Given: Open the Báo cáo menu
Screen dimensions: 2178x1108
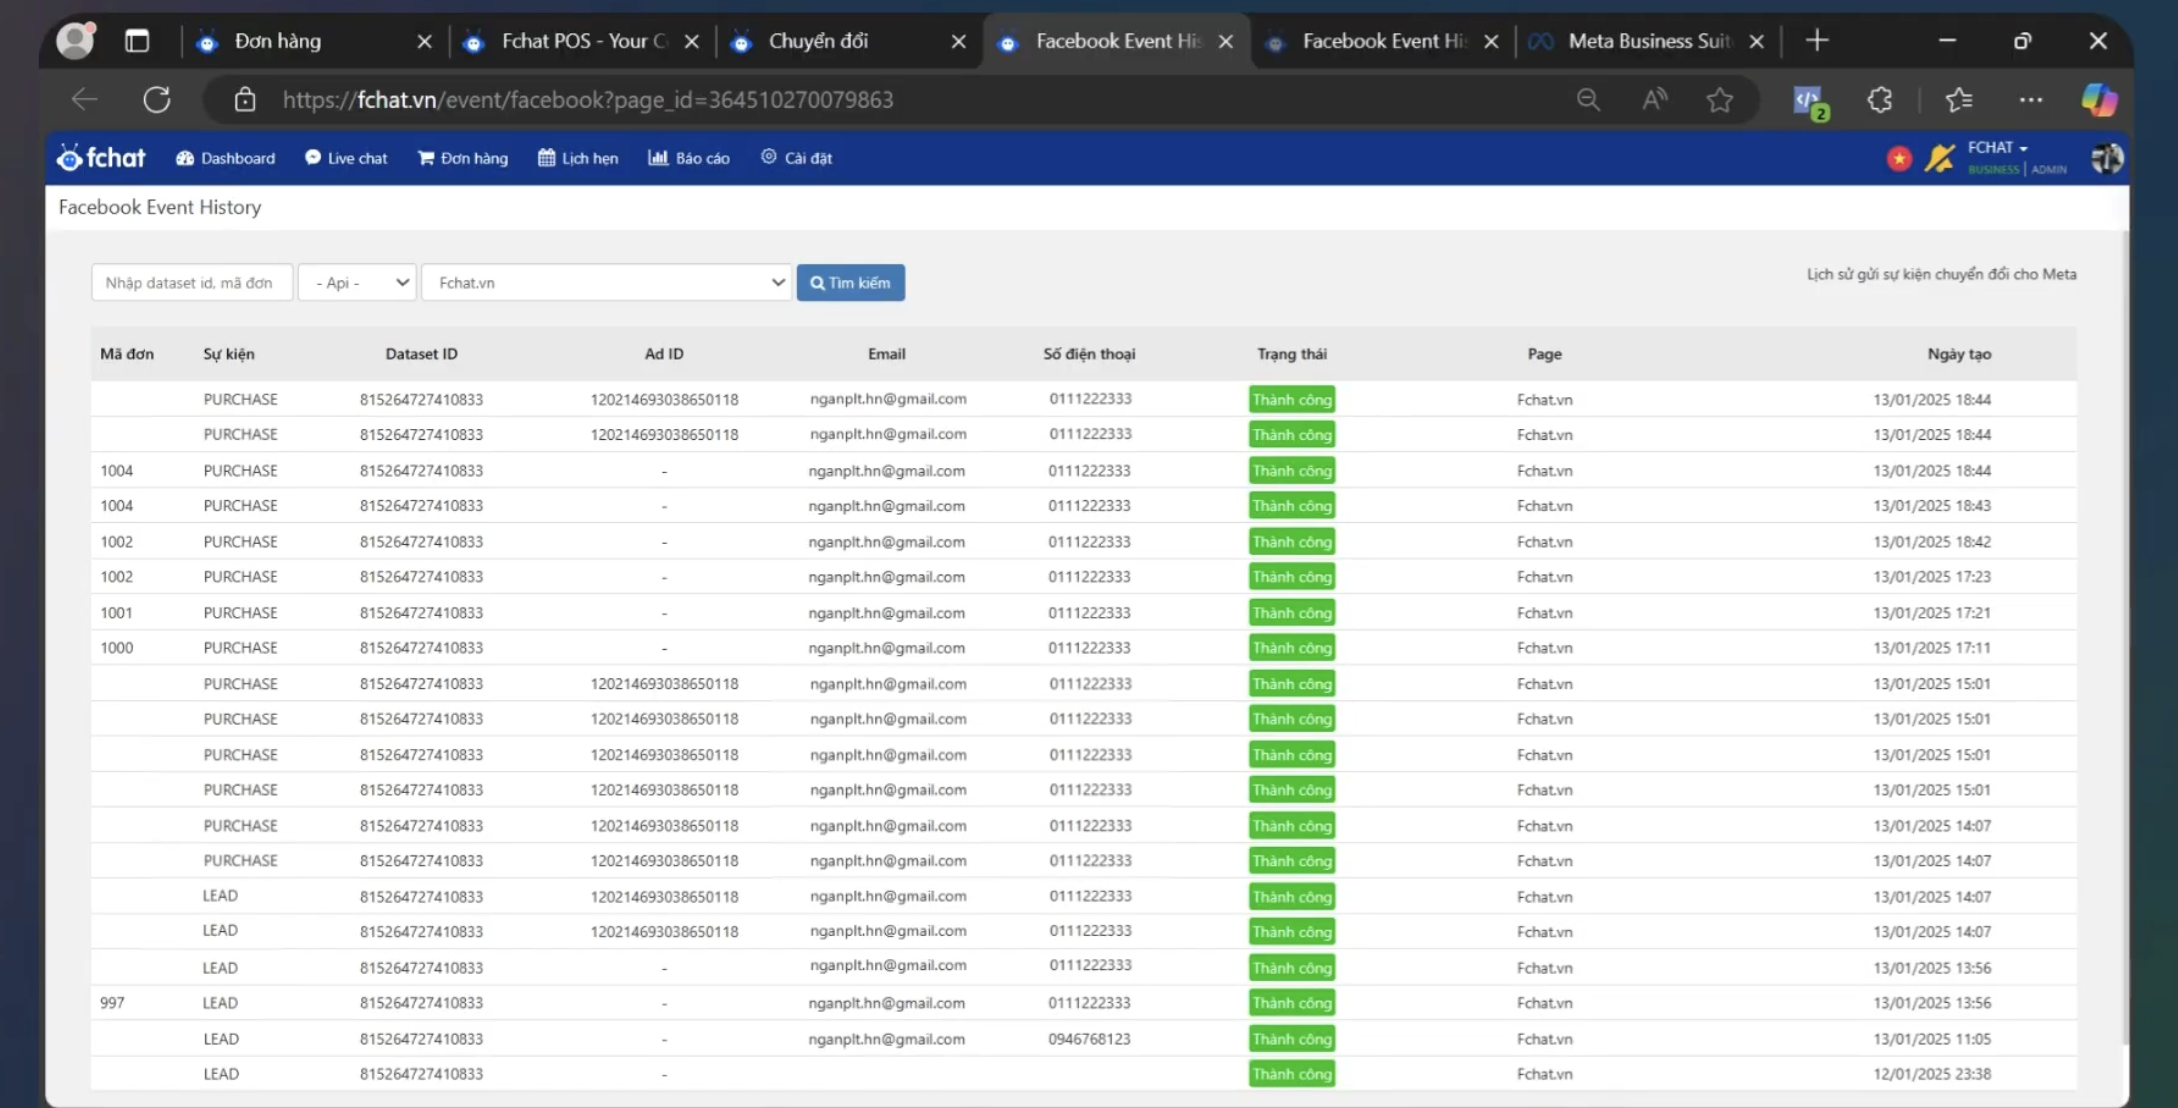Looking at the screenshot, I should pos(689,158).
